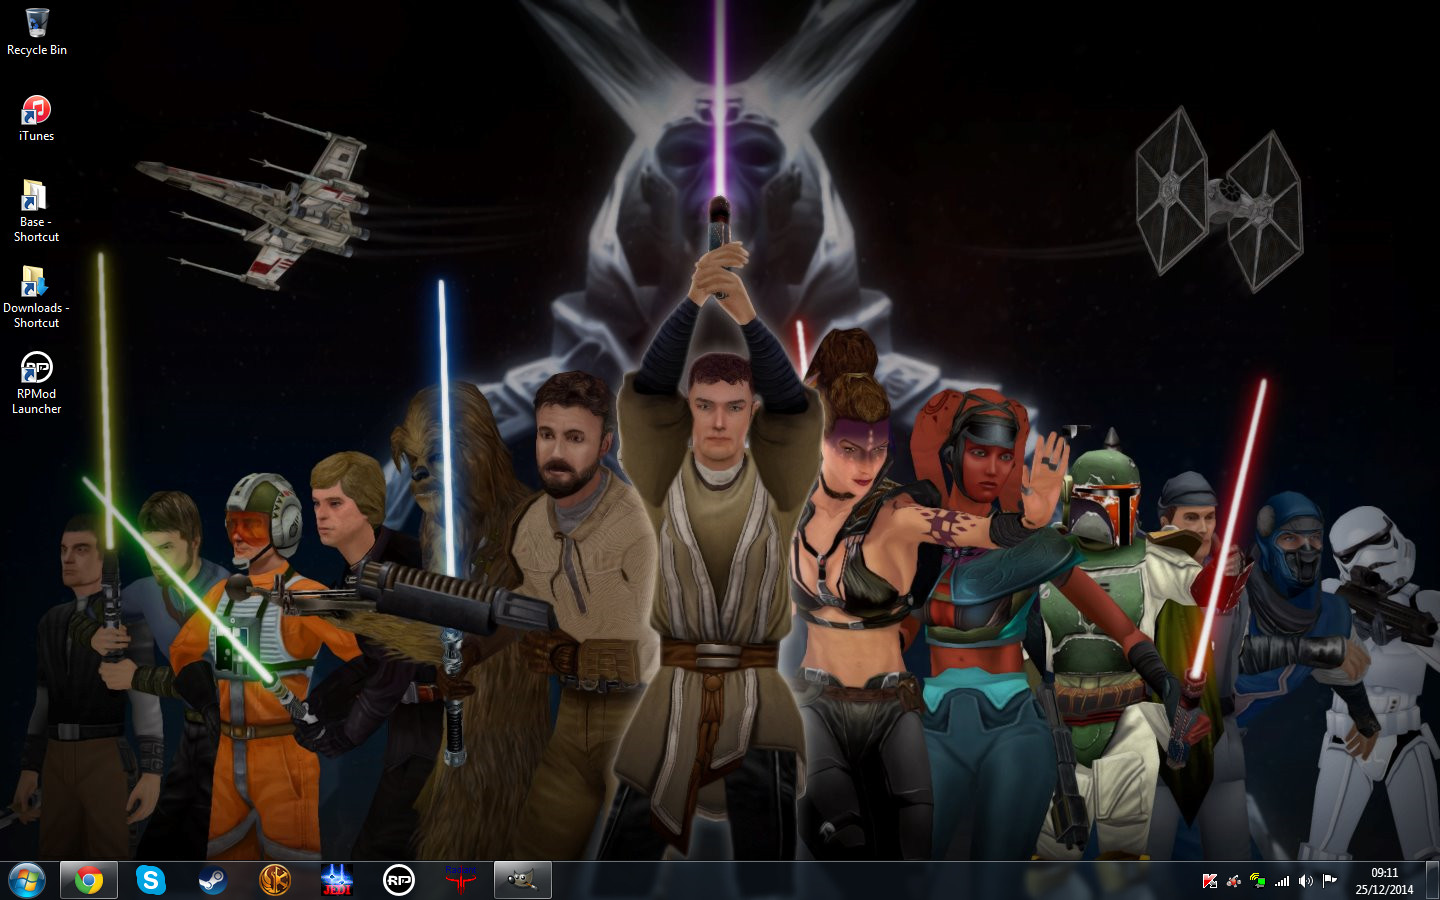Open the volume speaker tray icon
This screenshot has width=1440, height=900.
click(1306, 881)
